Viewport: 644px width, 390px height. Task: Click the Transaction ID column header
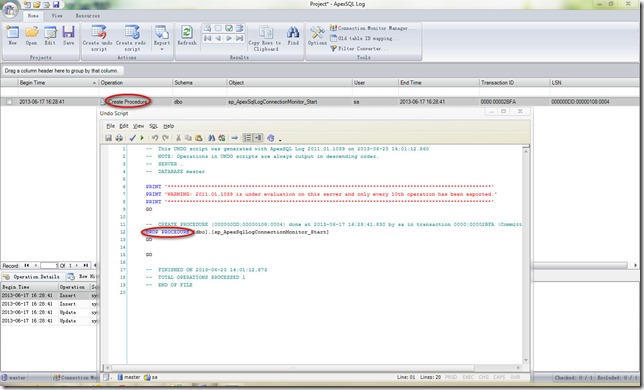tap(514, 83)
